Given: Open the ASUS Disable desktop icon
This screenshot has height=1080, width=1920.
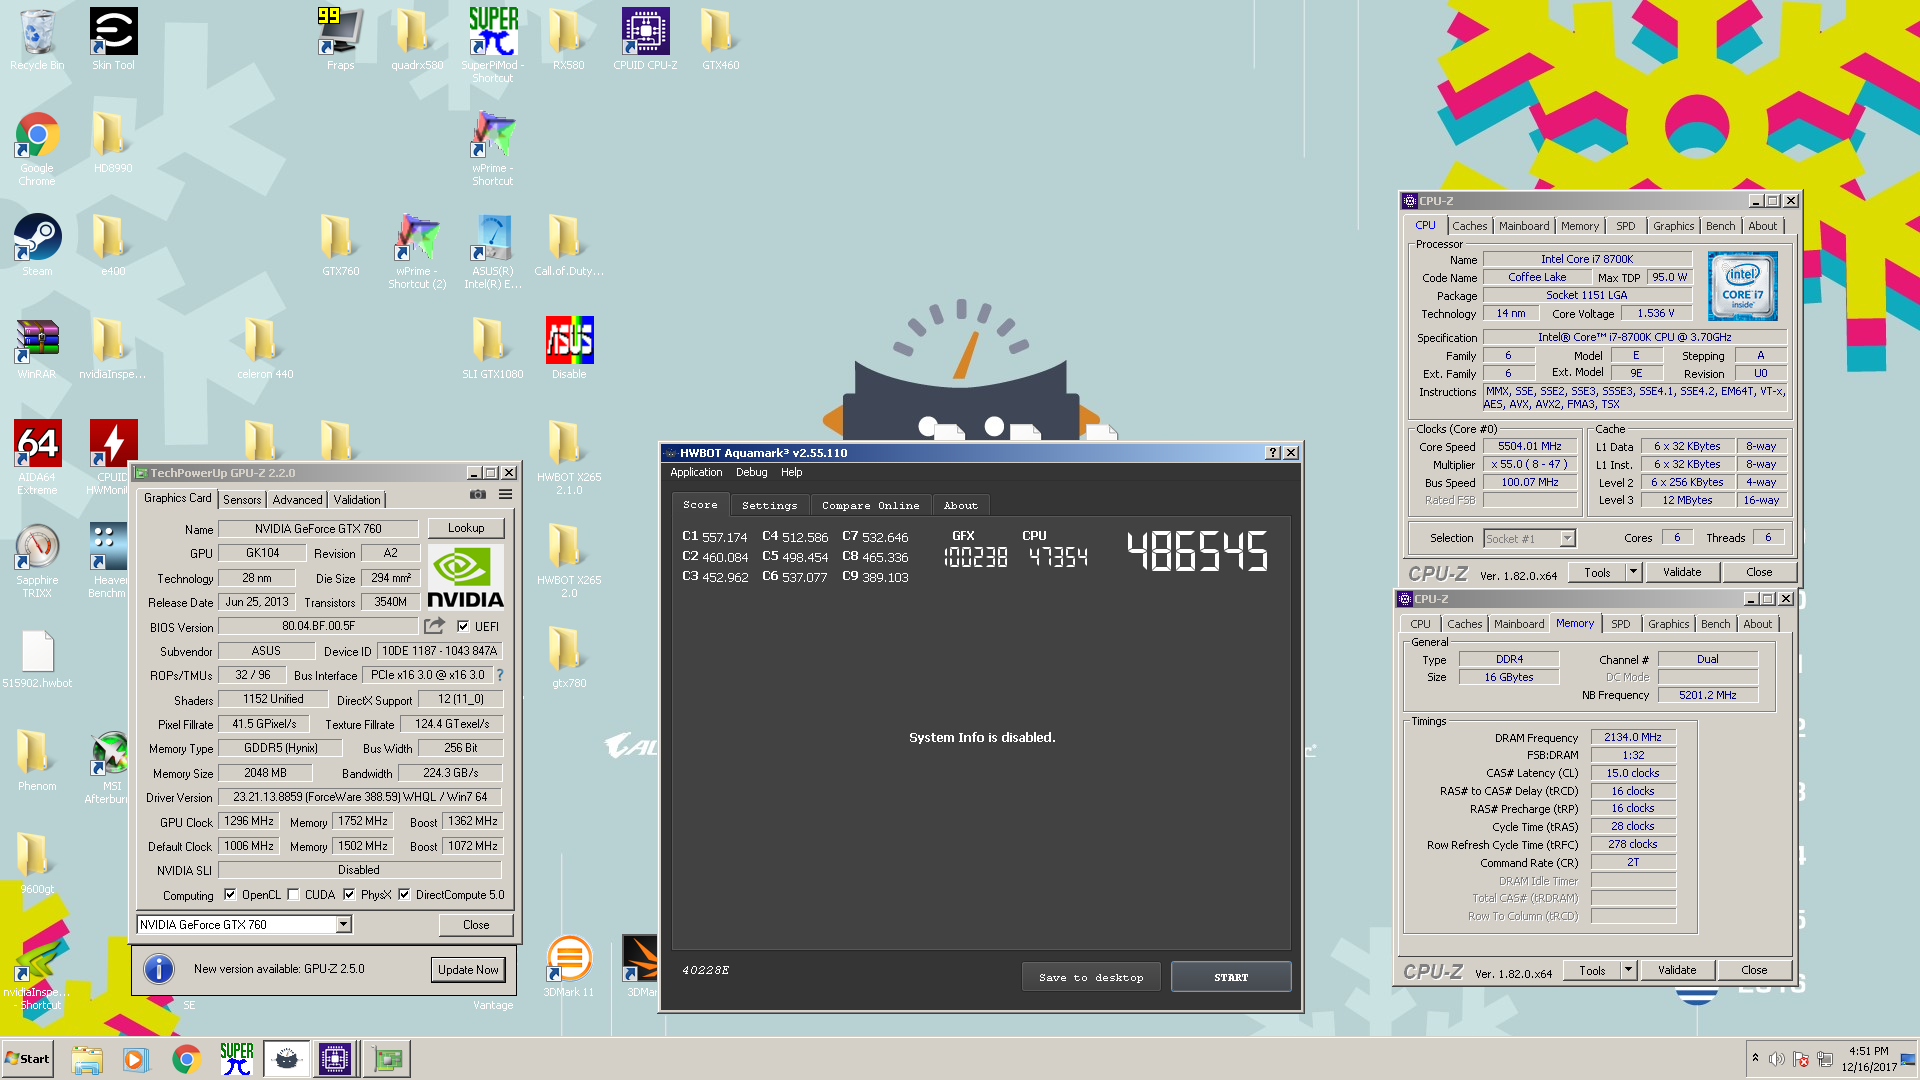Looking at the screenshot, I should (569, 348).
